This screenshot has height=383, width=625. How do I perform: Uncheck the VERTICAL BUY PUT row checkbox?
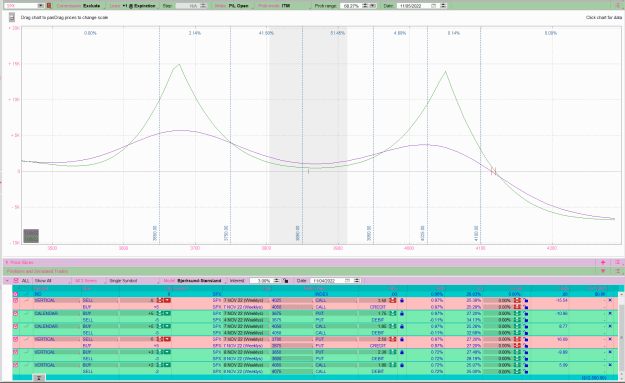[16, 352]
